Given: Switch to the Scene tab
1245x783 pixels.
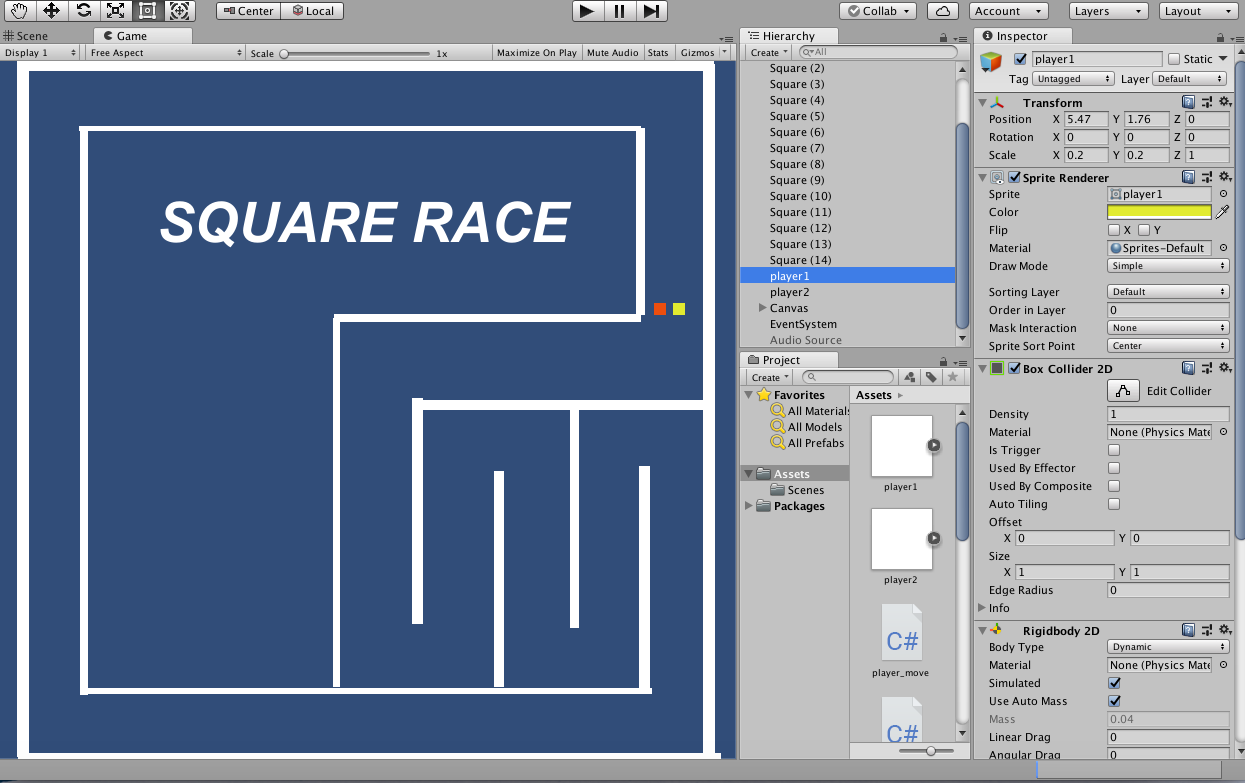Looking at the screenshot, I should click(x=26, y=36).
